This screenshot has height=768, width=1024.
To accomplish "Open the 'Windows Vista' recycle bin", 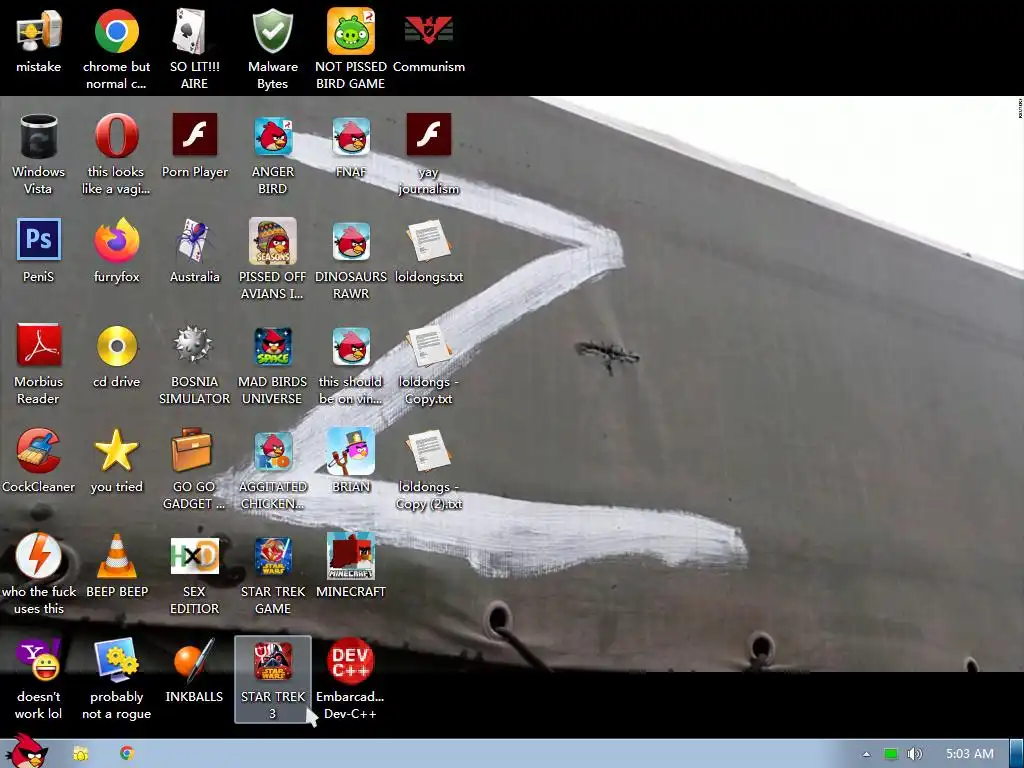I will [x=39, y=136].
